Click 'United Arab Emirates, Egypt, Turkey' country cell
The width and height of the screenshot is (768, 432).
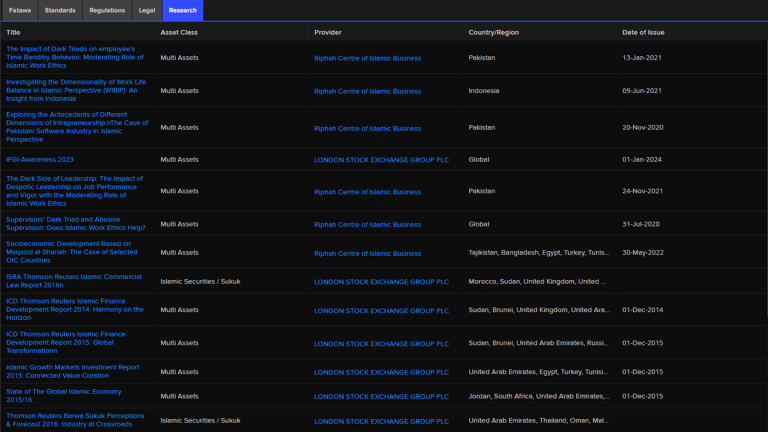tap(538, 372)
